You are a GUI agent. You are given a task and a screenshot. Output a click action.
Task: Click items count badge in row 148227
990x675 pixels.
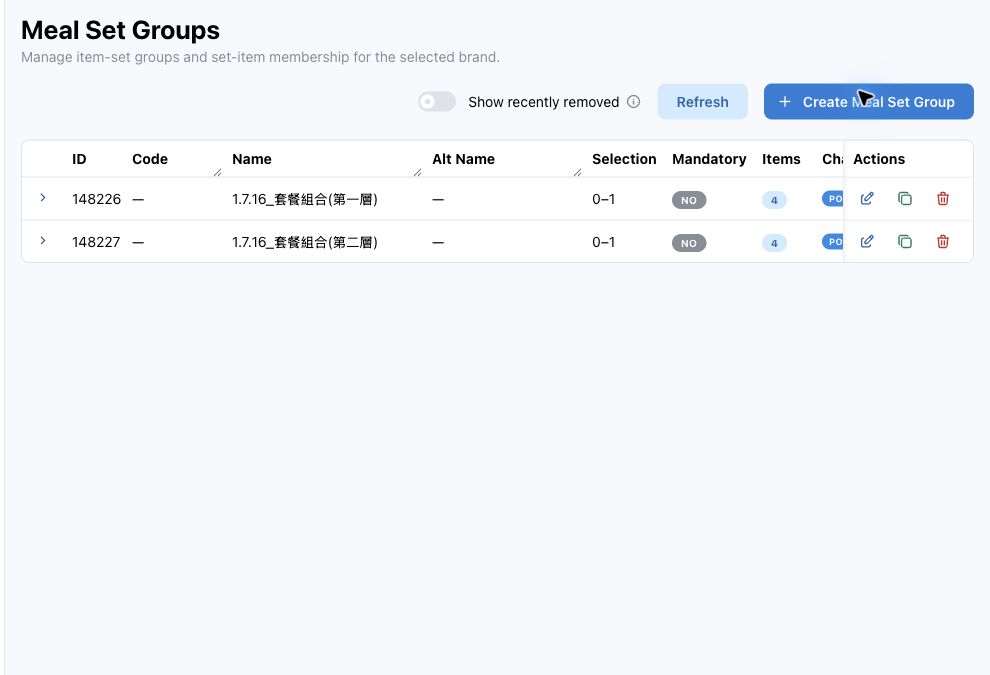[x=774, y=243]
